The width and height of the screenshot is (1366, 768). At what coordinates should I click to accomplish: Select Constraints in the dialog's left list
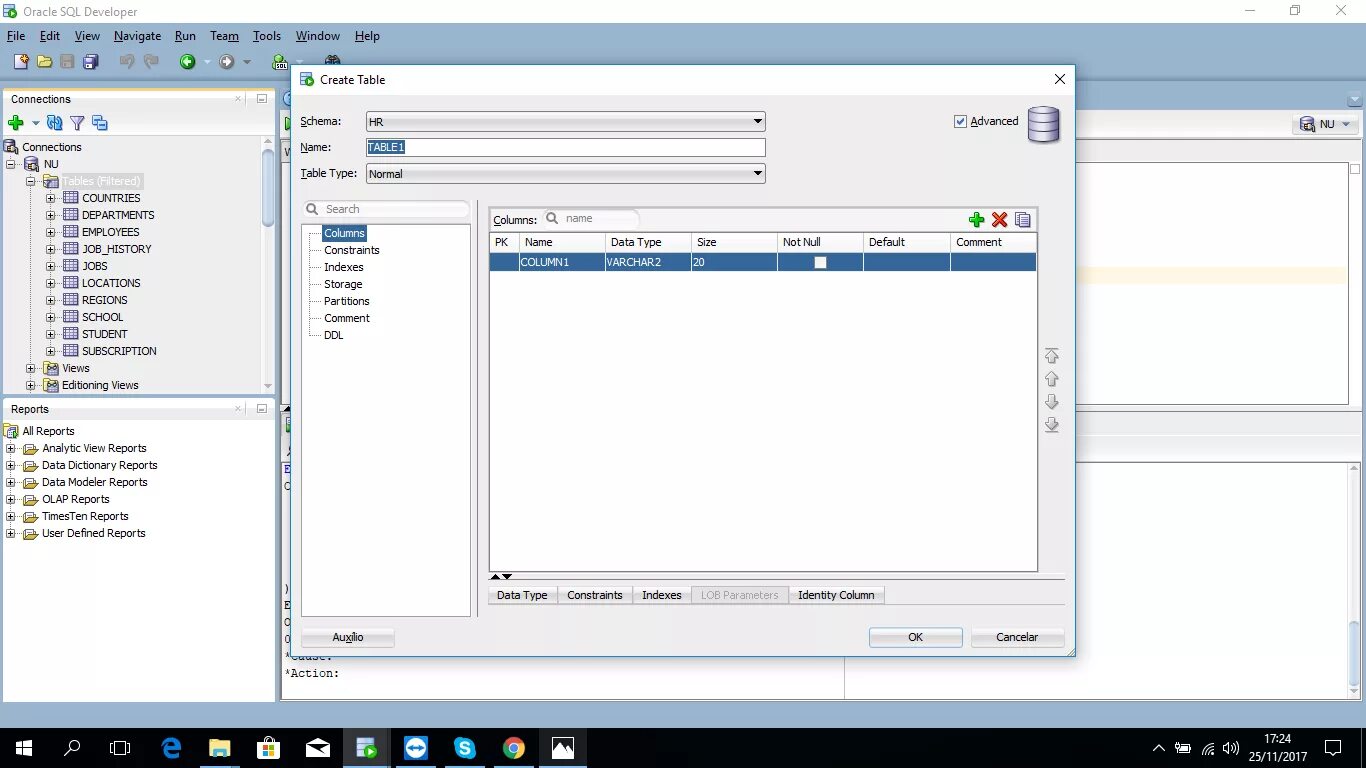tap(352, 250)
